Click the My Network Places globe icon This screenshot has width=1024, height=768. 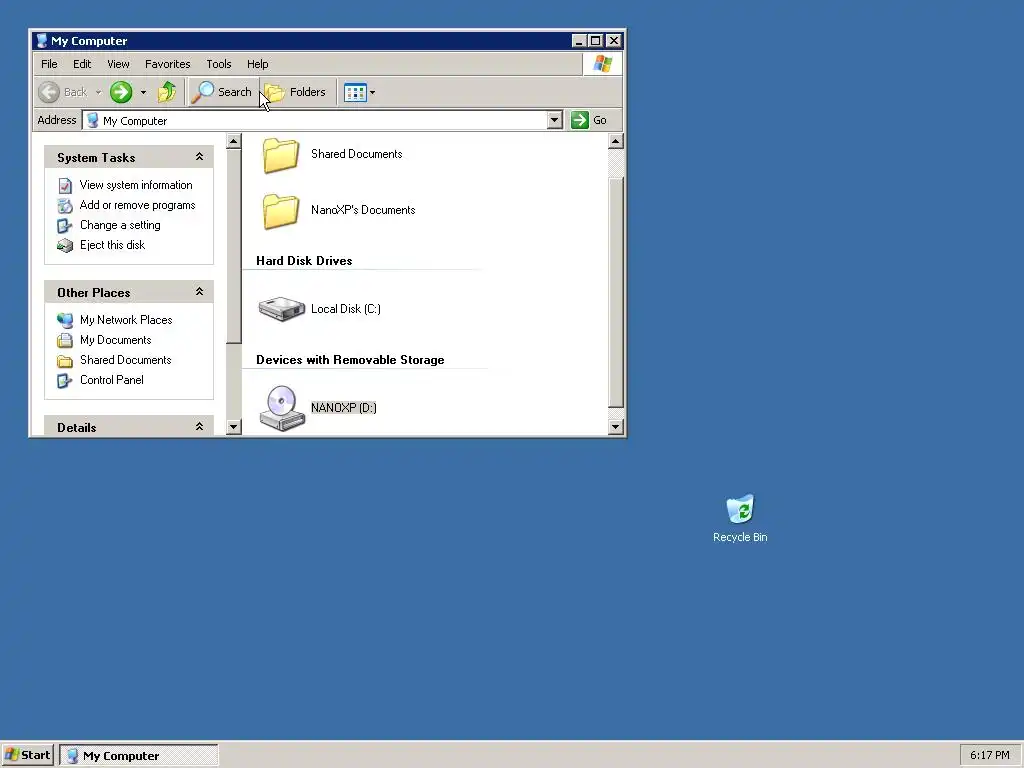tap(65, 320)
